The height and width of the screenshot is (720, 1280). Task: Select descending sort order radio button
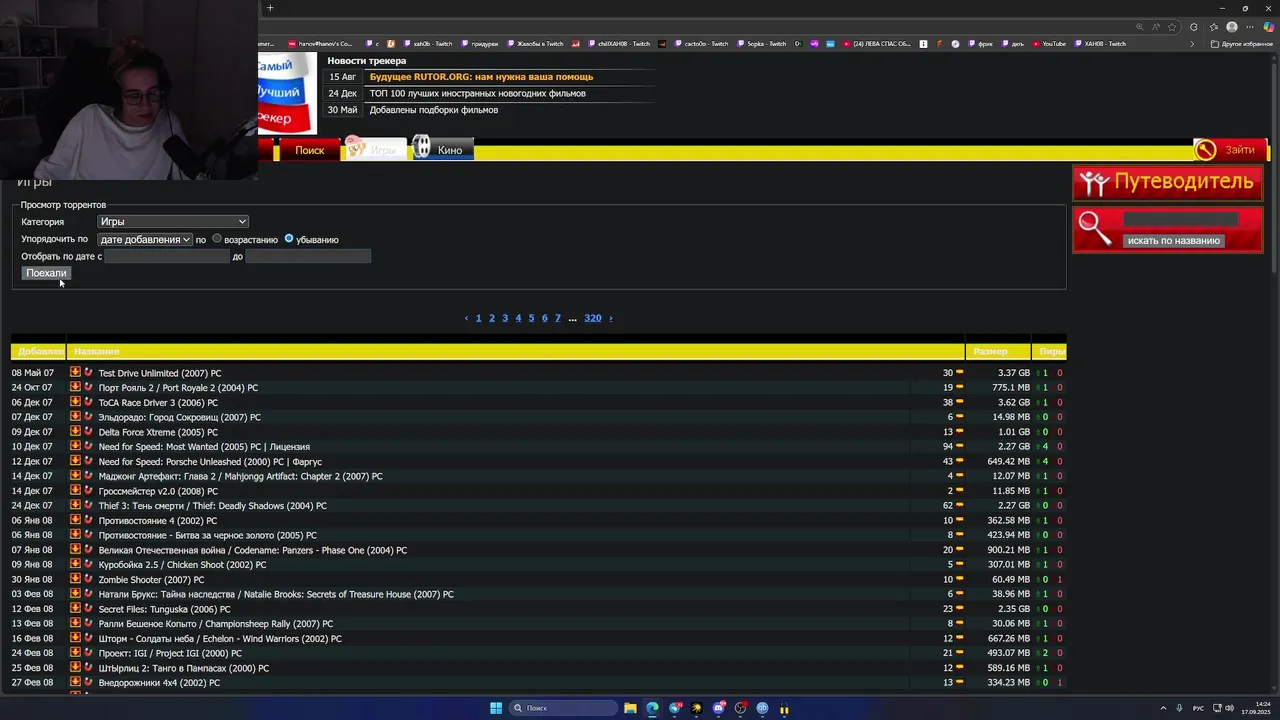pos(289,239)
